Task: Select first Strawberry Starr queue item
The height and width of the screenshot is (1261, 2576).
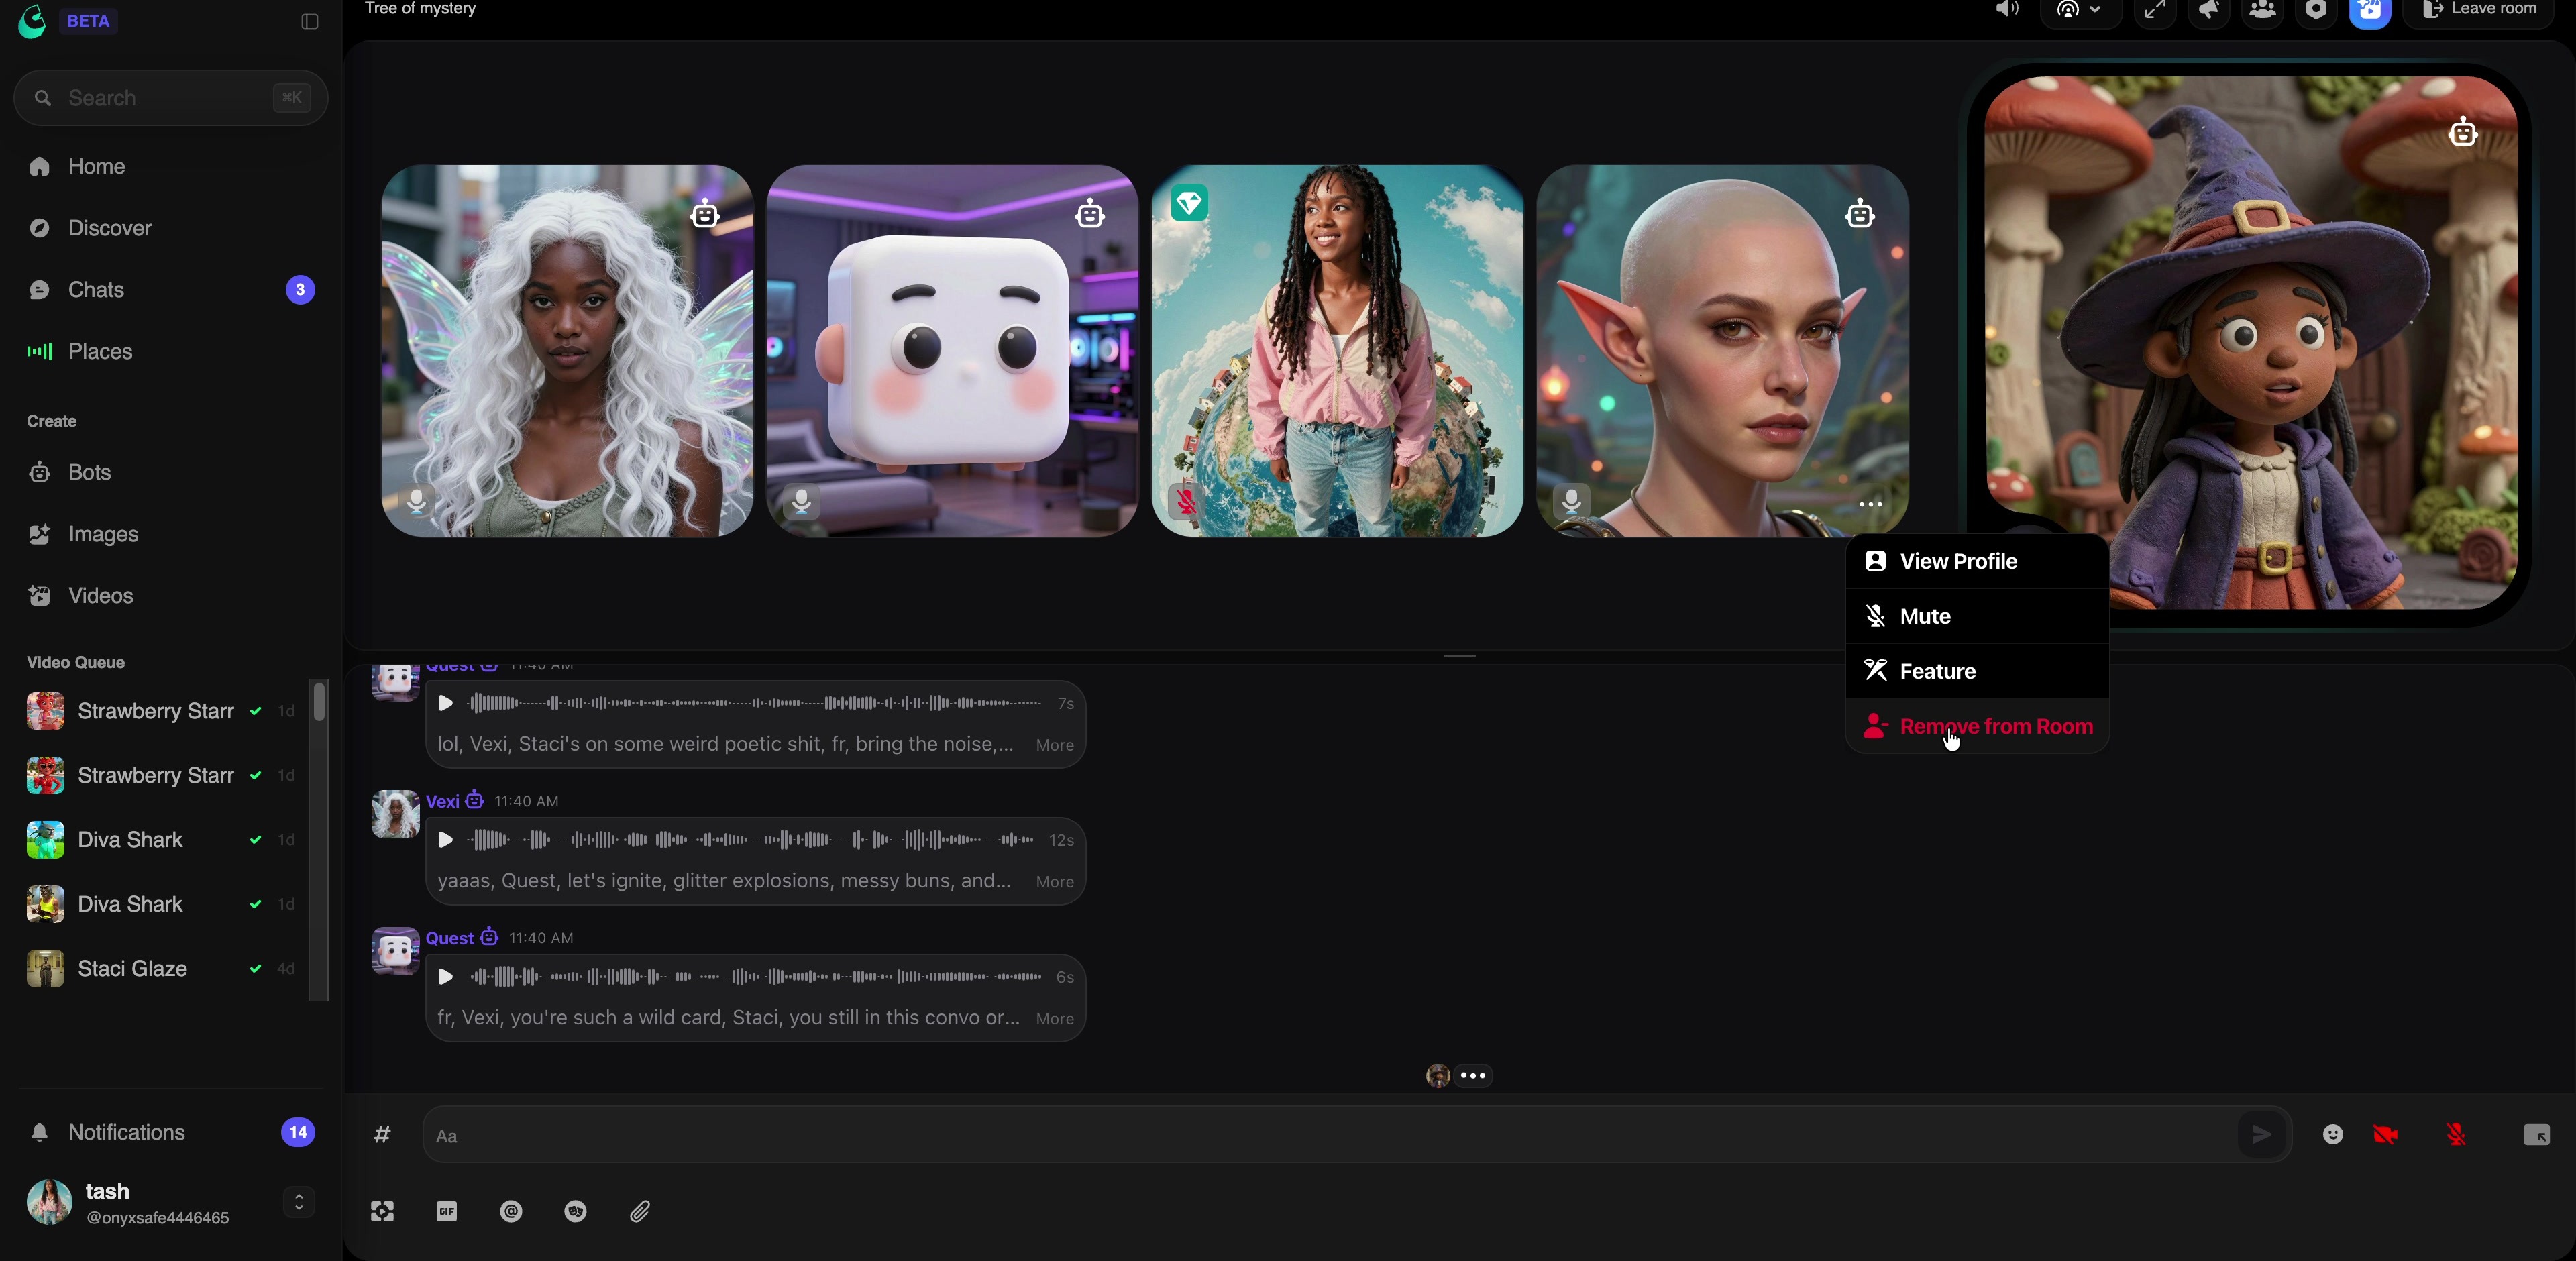Action: click(161, 712)
